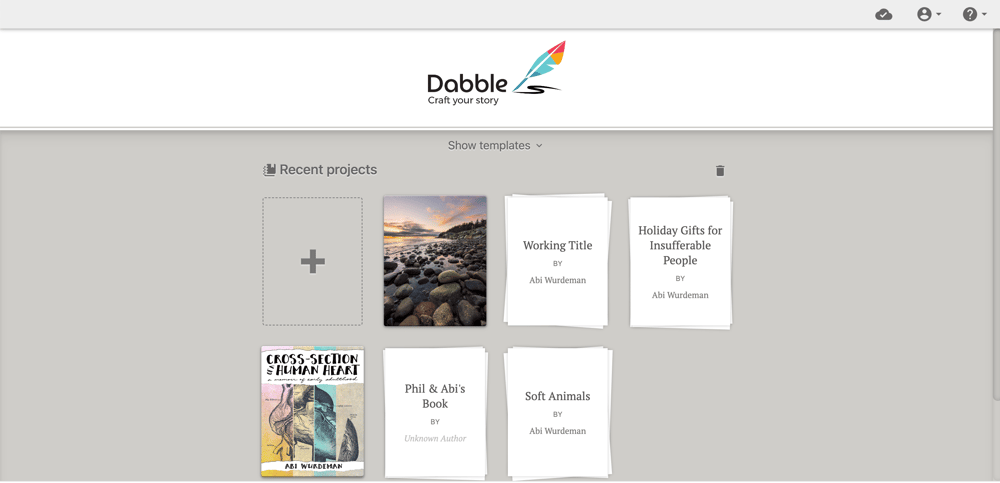This screenshot has height=483, width=1000.
Task: Open the Soft Animals project
Action: coord(557,413)
